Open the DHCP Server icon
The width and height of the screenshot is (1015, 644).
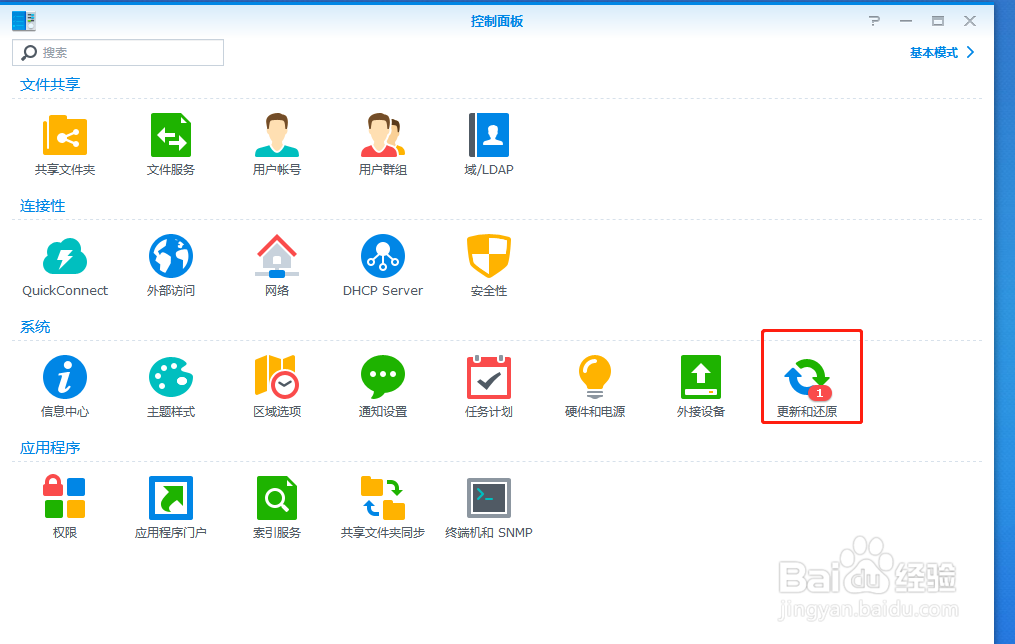(383, 256)
